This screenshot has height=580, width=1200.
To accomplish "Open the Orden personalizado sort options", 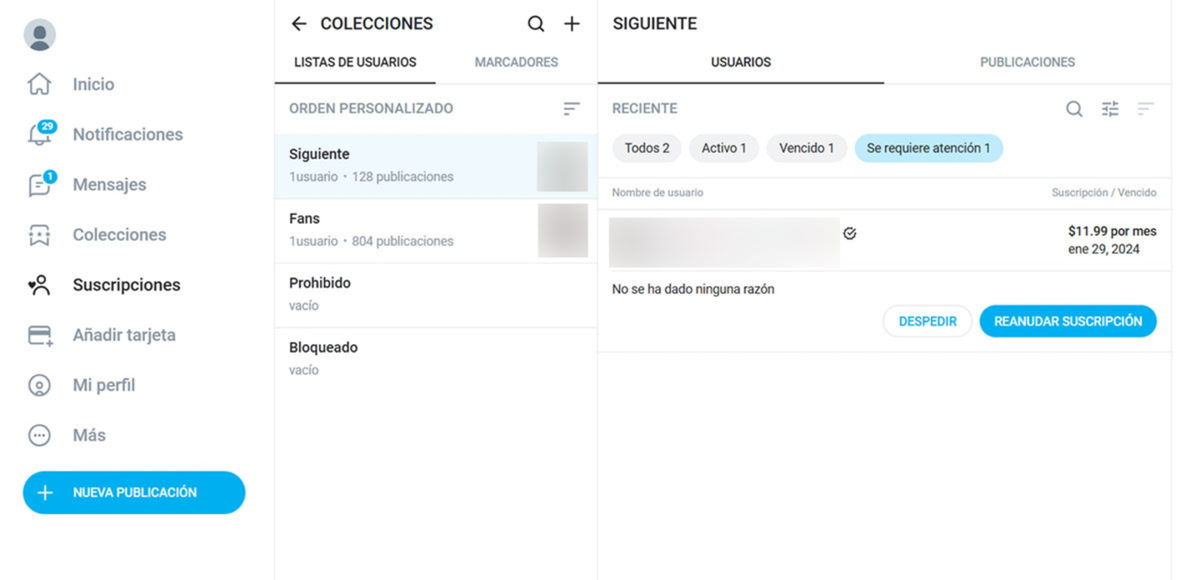I will [570, 109].
